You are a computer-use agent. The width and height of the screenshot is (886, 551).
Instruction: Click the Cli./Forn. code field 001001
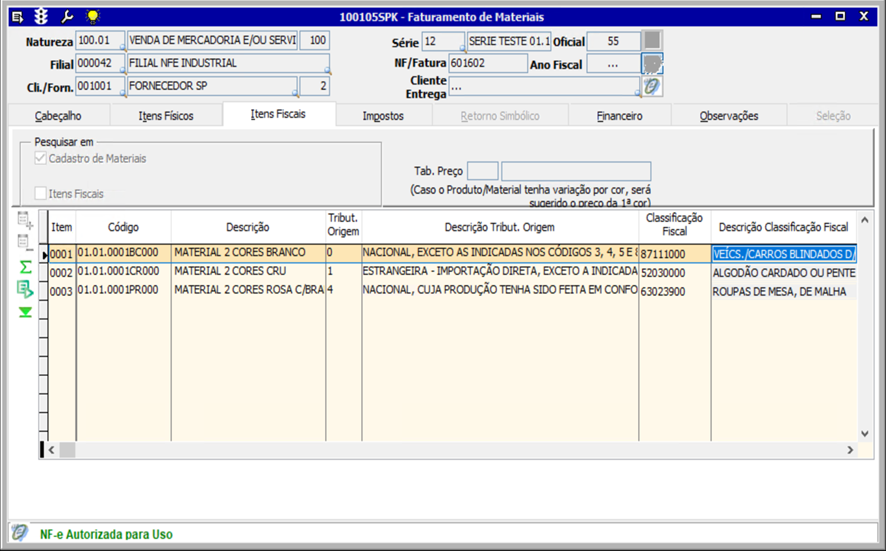pyautogui.click(x=99, y=86)
